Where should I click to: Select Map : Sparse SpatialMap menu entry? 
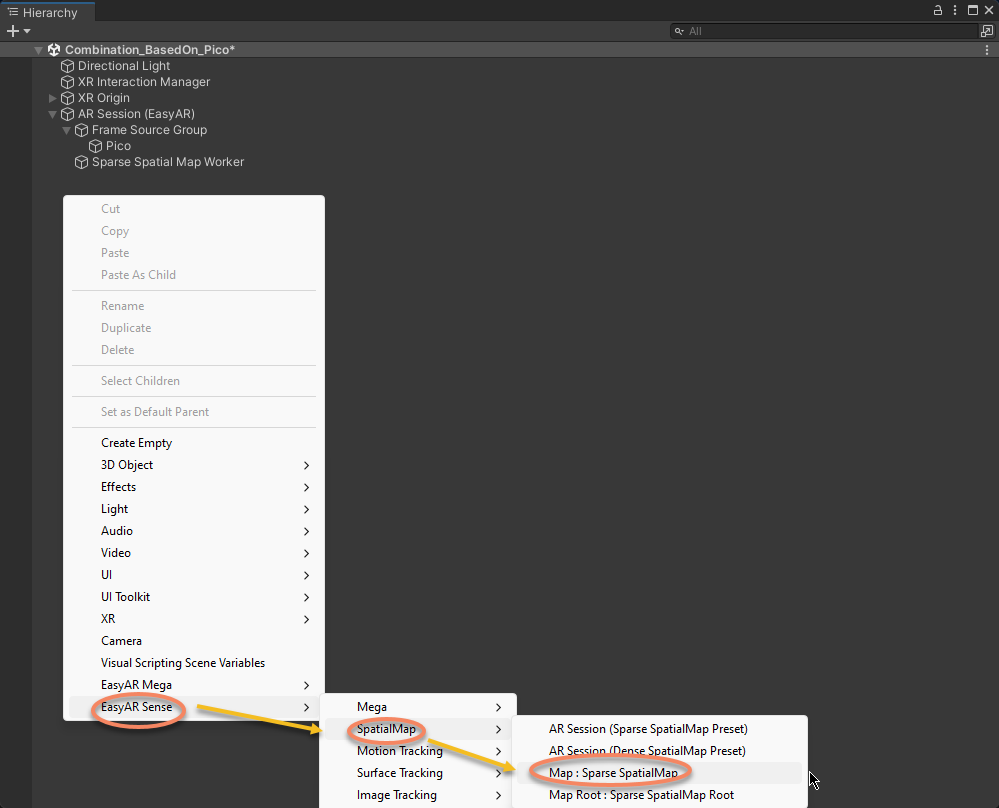coord(613,773)
